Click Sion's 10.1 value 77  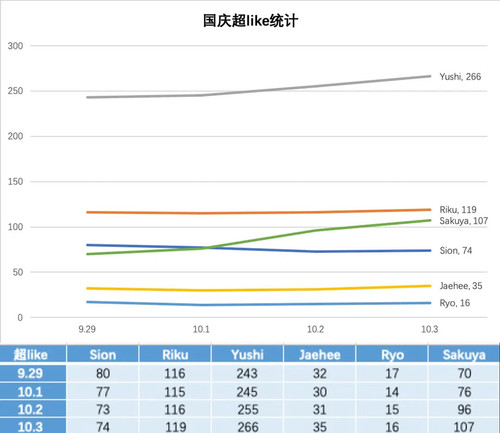pos(103,392)
